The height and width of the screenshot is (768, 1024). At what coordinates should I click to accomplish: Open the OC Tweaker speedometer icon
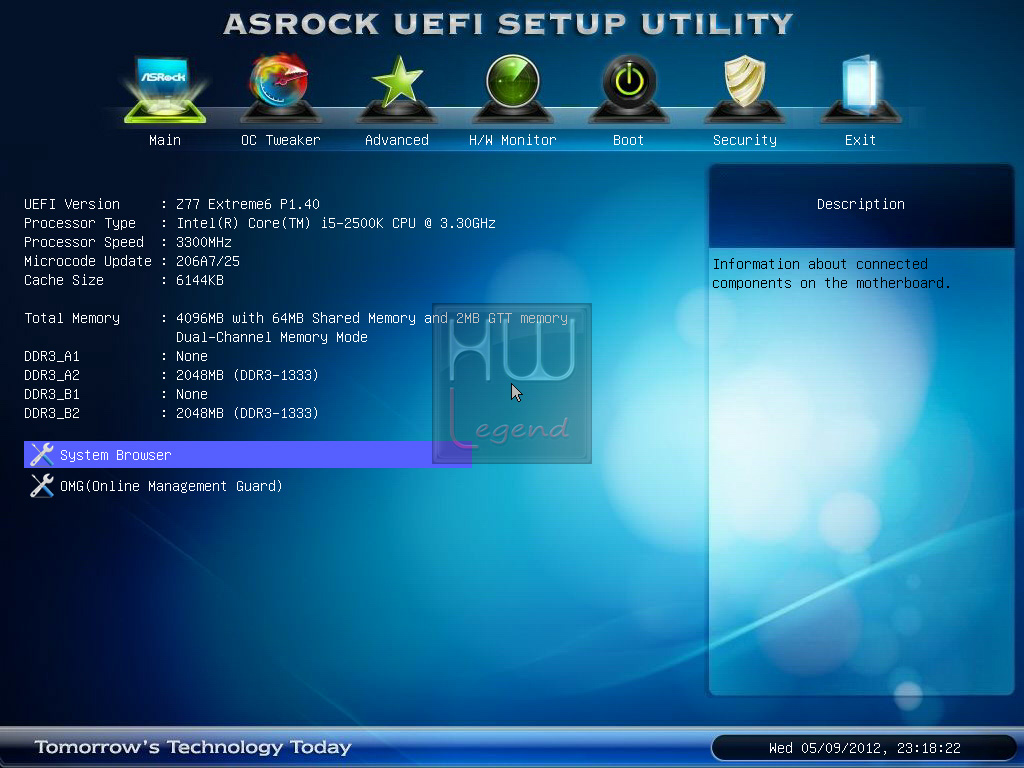coord(280,88)
